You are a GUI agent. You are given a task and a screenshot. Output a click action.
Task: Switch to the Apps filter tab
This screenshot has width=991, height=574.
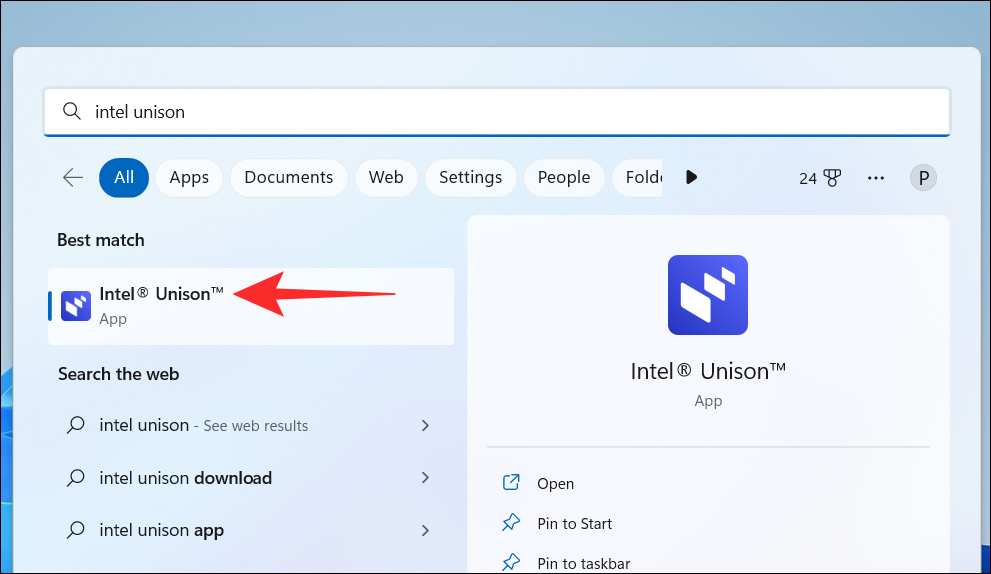click(x=189, y=178)
